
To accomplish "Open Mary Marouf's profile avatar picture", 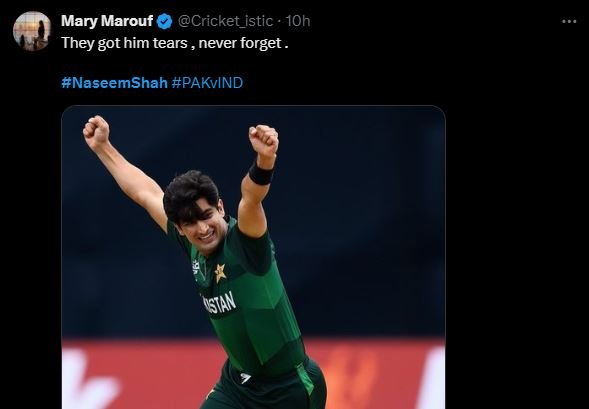I will (32, 31).
